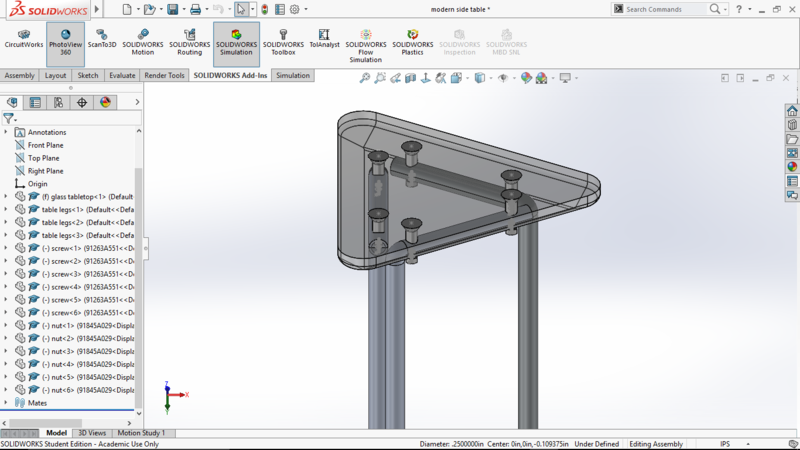Expand screw<1> component node
Image resolution: width=800 pixels, height=450 pixels.
6,248
